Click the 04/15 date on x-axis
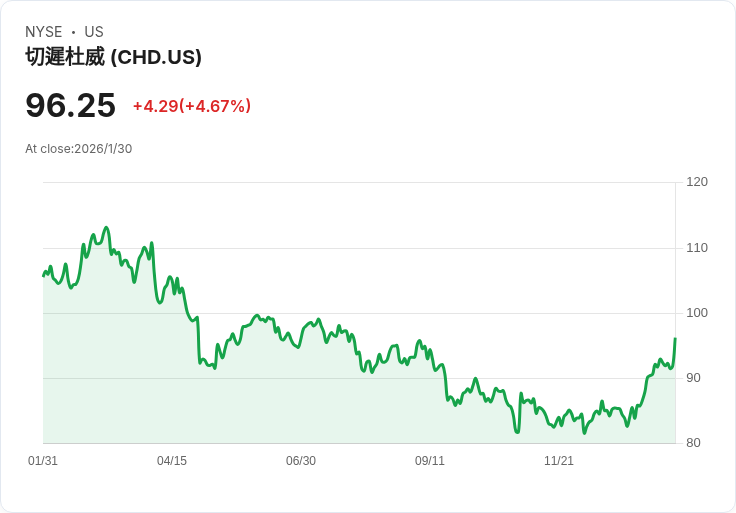736x513 pixels. click(x=172, y=461)
